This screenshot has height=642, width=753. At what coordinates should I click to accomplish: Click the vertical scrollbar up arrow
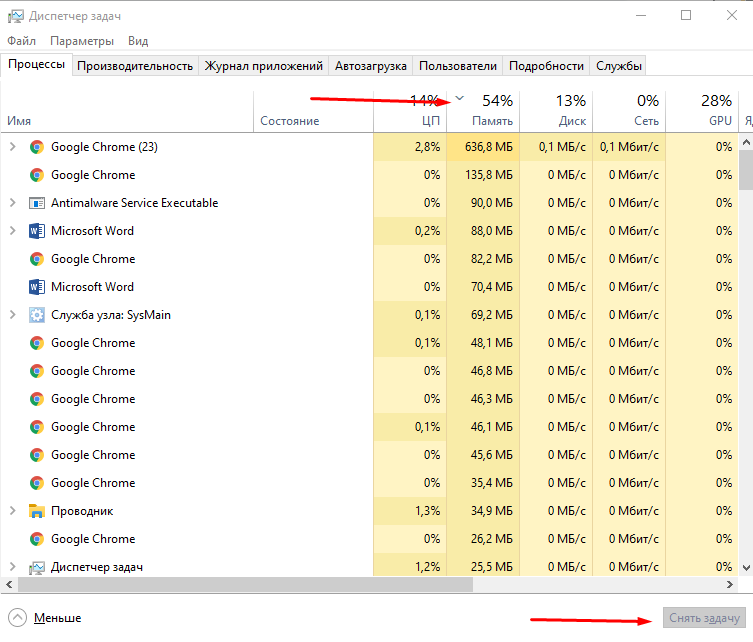click(746, 142)
